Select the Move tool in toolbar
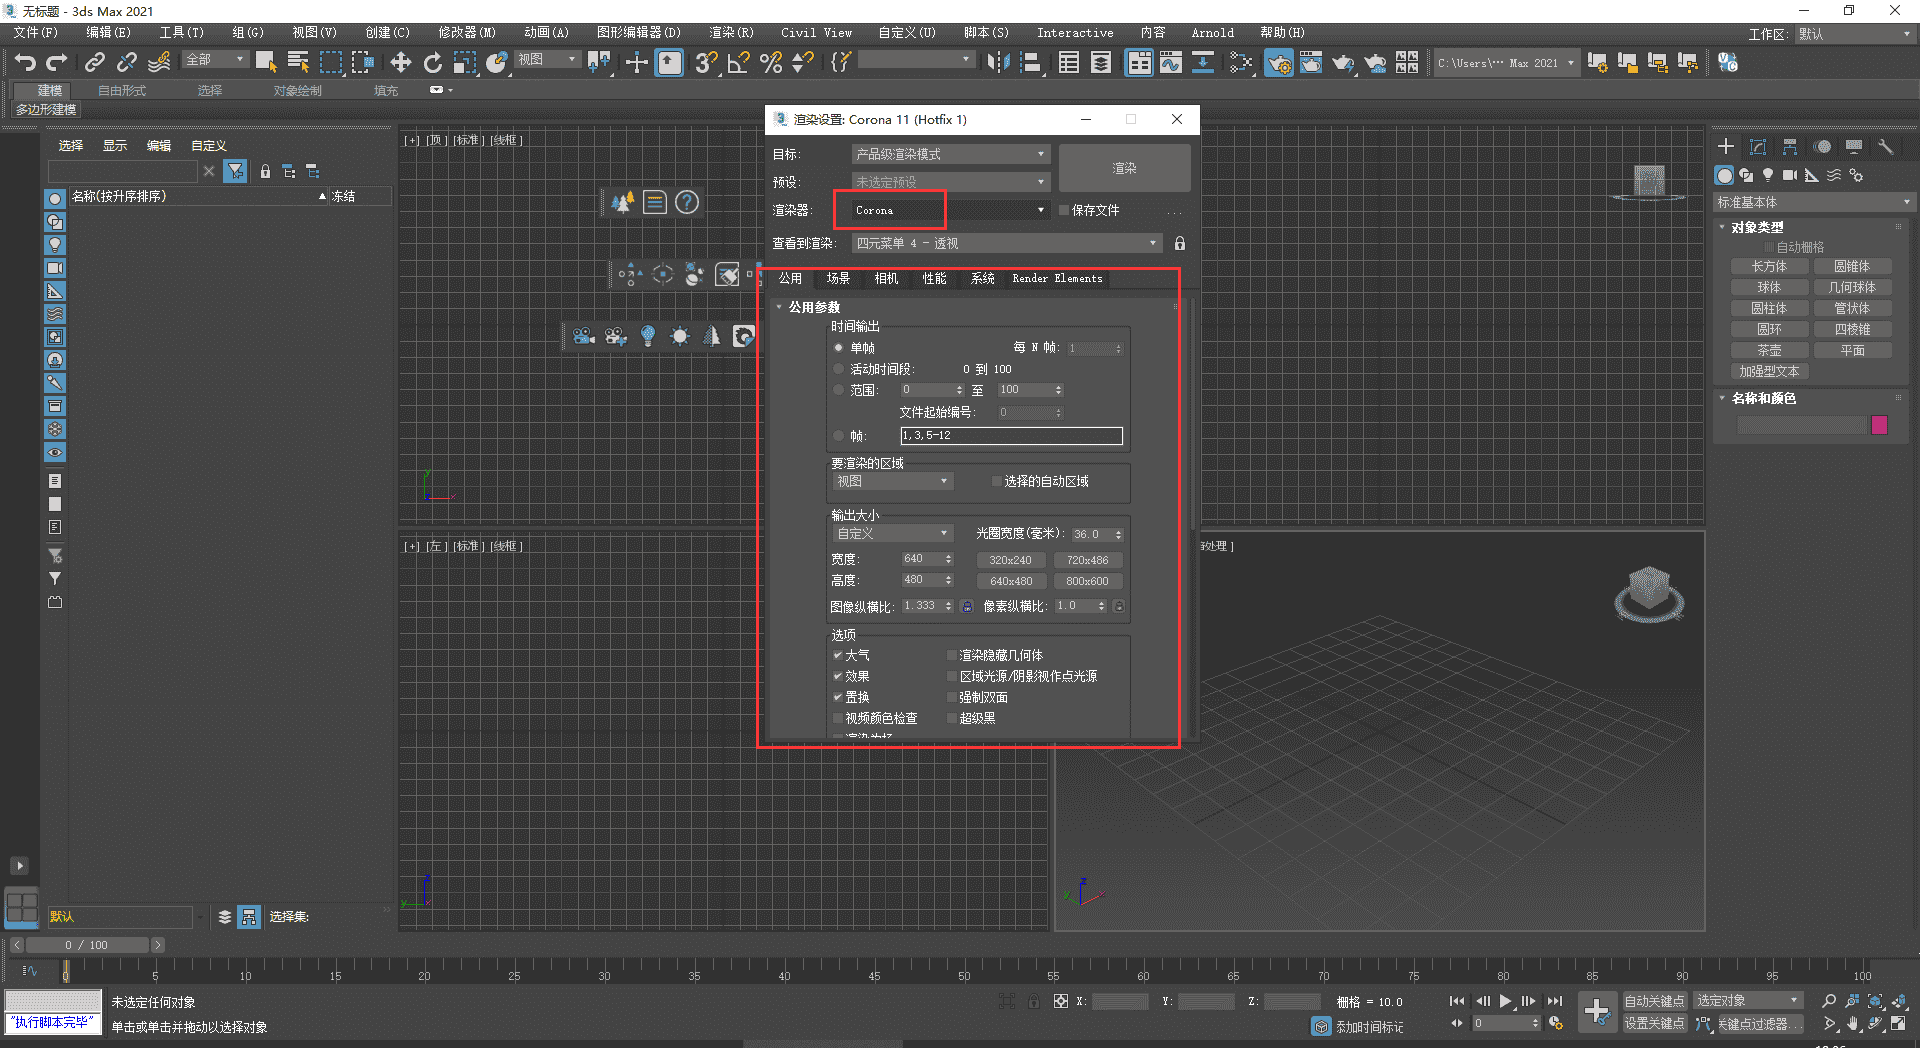Image resolution: width=1920 pixels, height=1048 pixels. click(x=400, y=63)
